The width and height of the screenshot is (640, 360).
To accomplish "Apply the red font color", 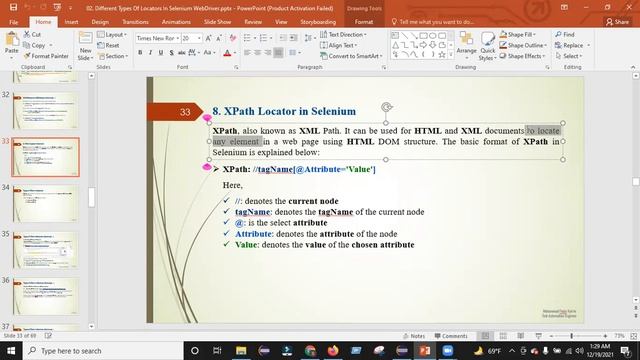I will 227,53.
